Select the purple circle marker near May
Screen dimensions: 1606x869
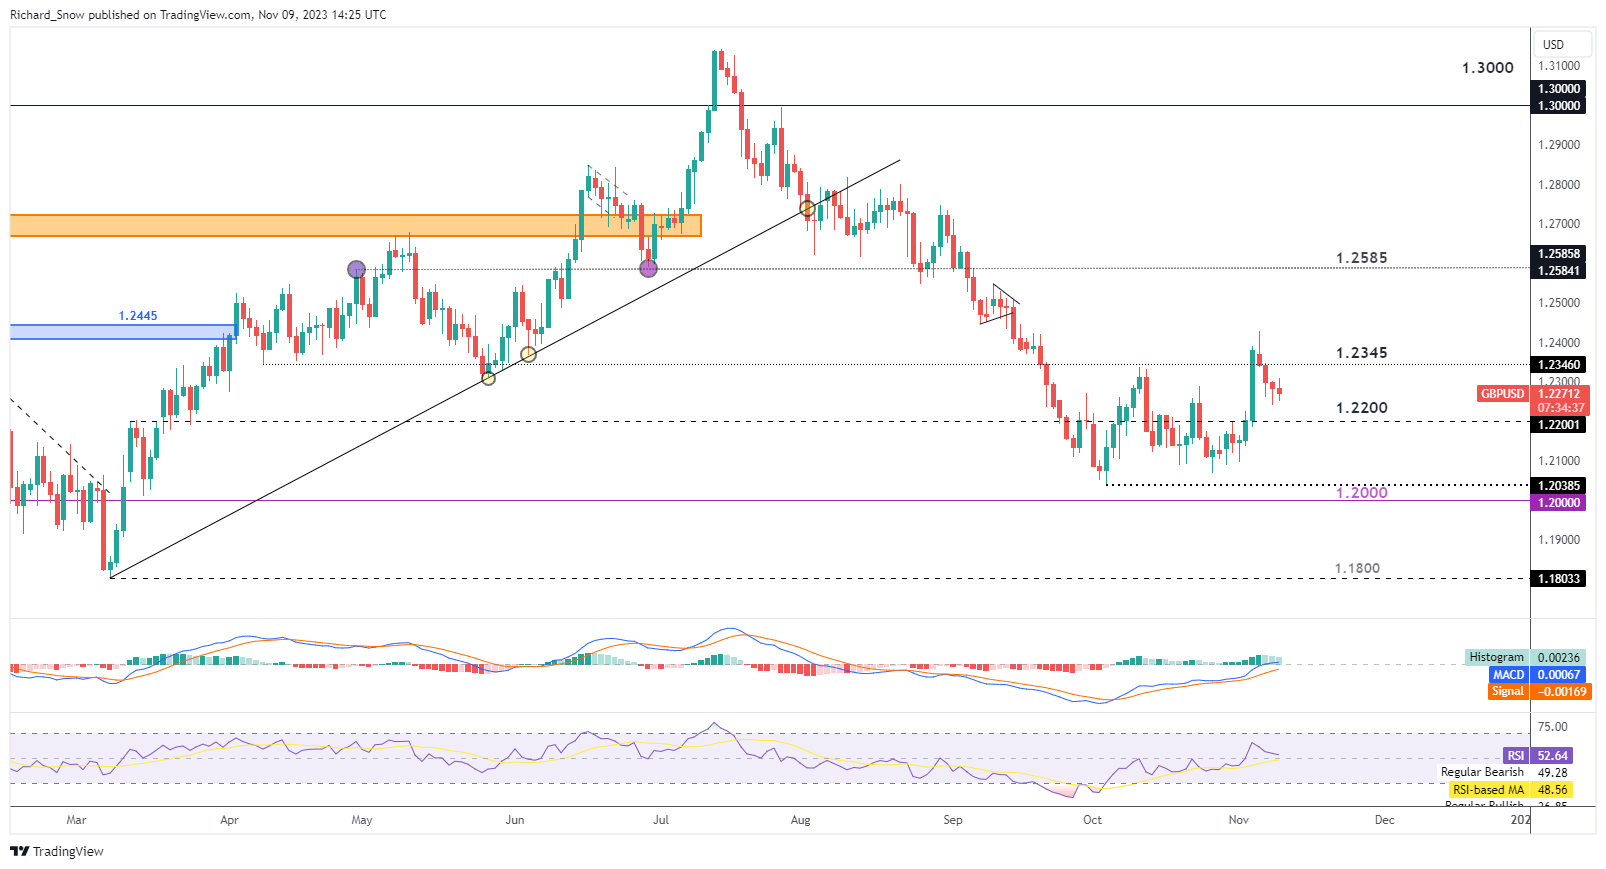point(356,269)
